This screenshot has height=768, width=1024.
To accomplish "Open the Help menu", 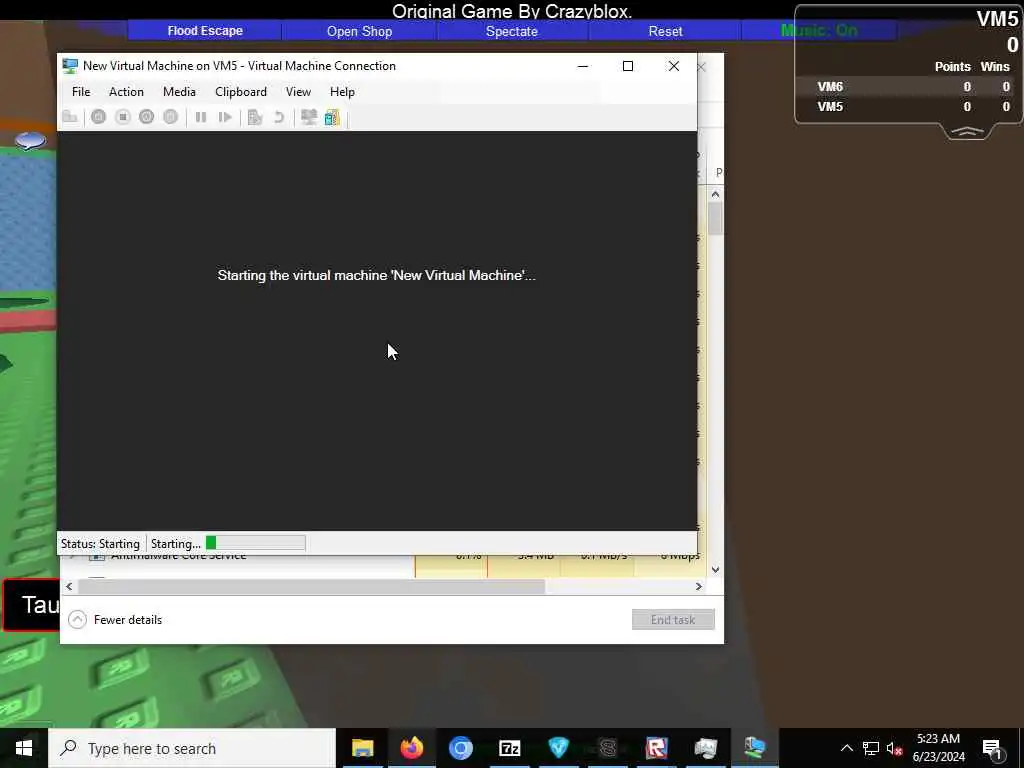I will click(x=342, y=92).
